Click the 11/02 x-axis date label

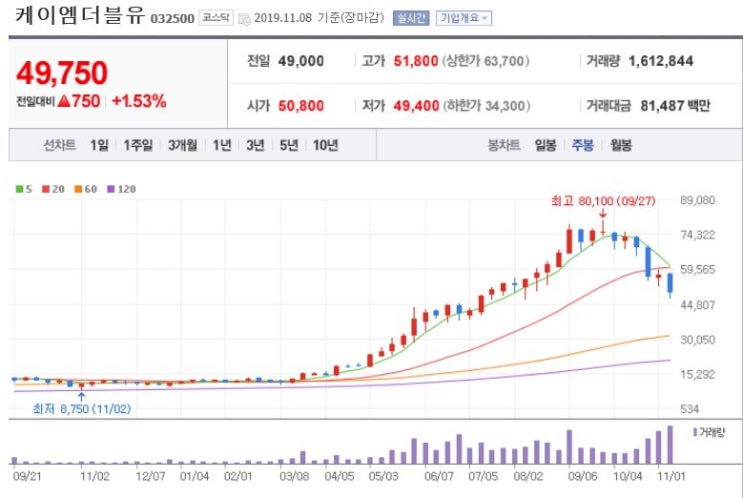tap(94, 475)
